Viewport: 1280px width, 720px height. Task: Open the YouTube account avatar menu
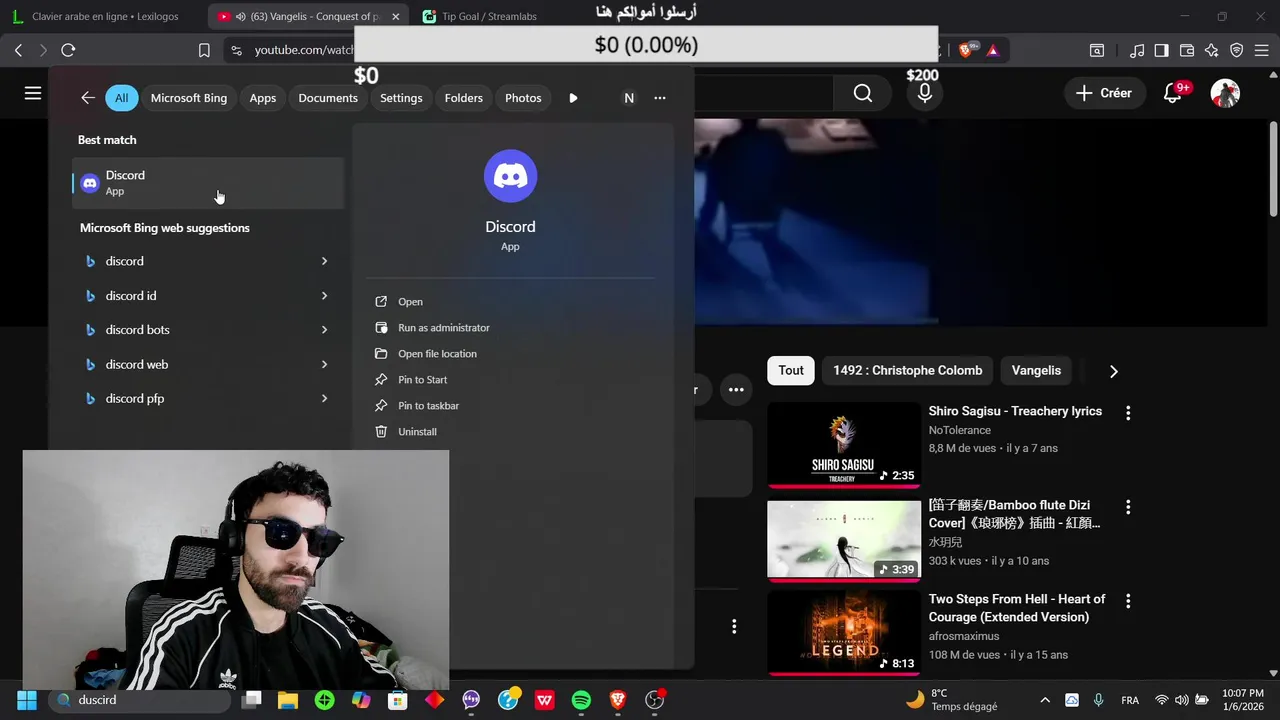click(1225, 93)
